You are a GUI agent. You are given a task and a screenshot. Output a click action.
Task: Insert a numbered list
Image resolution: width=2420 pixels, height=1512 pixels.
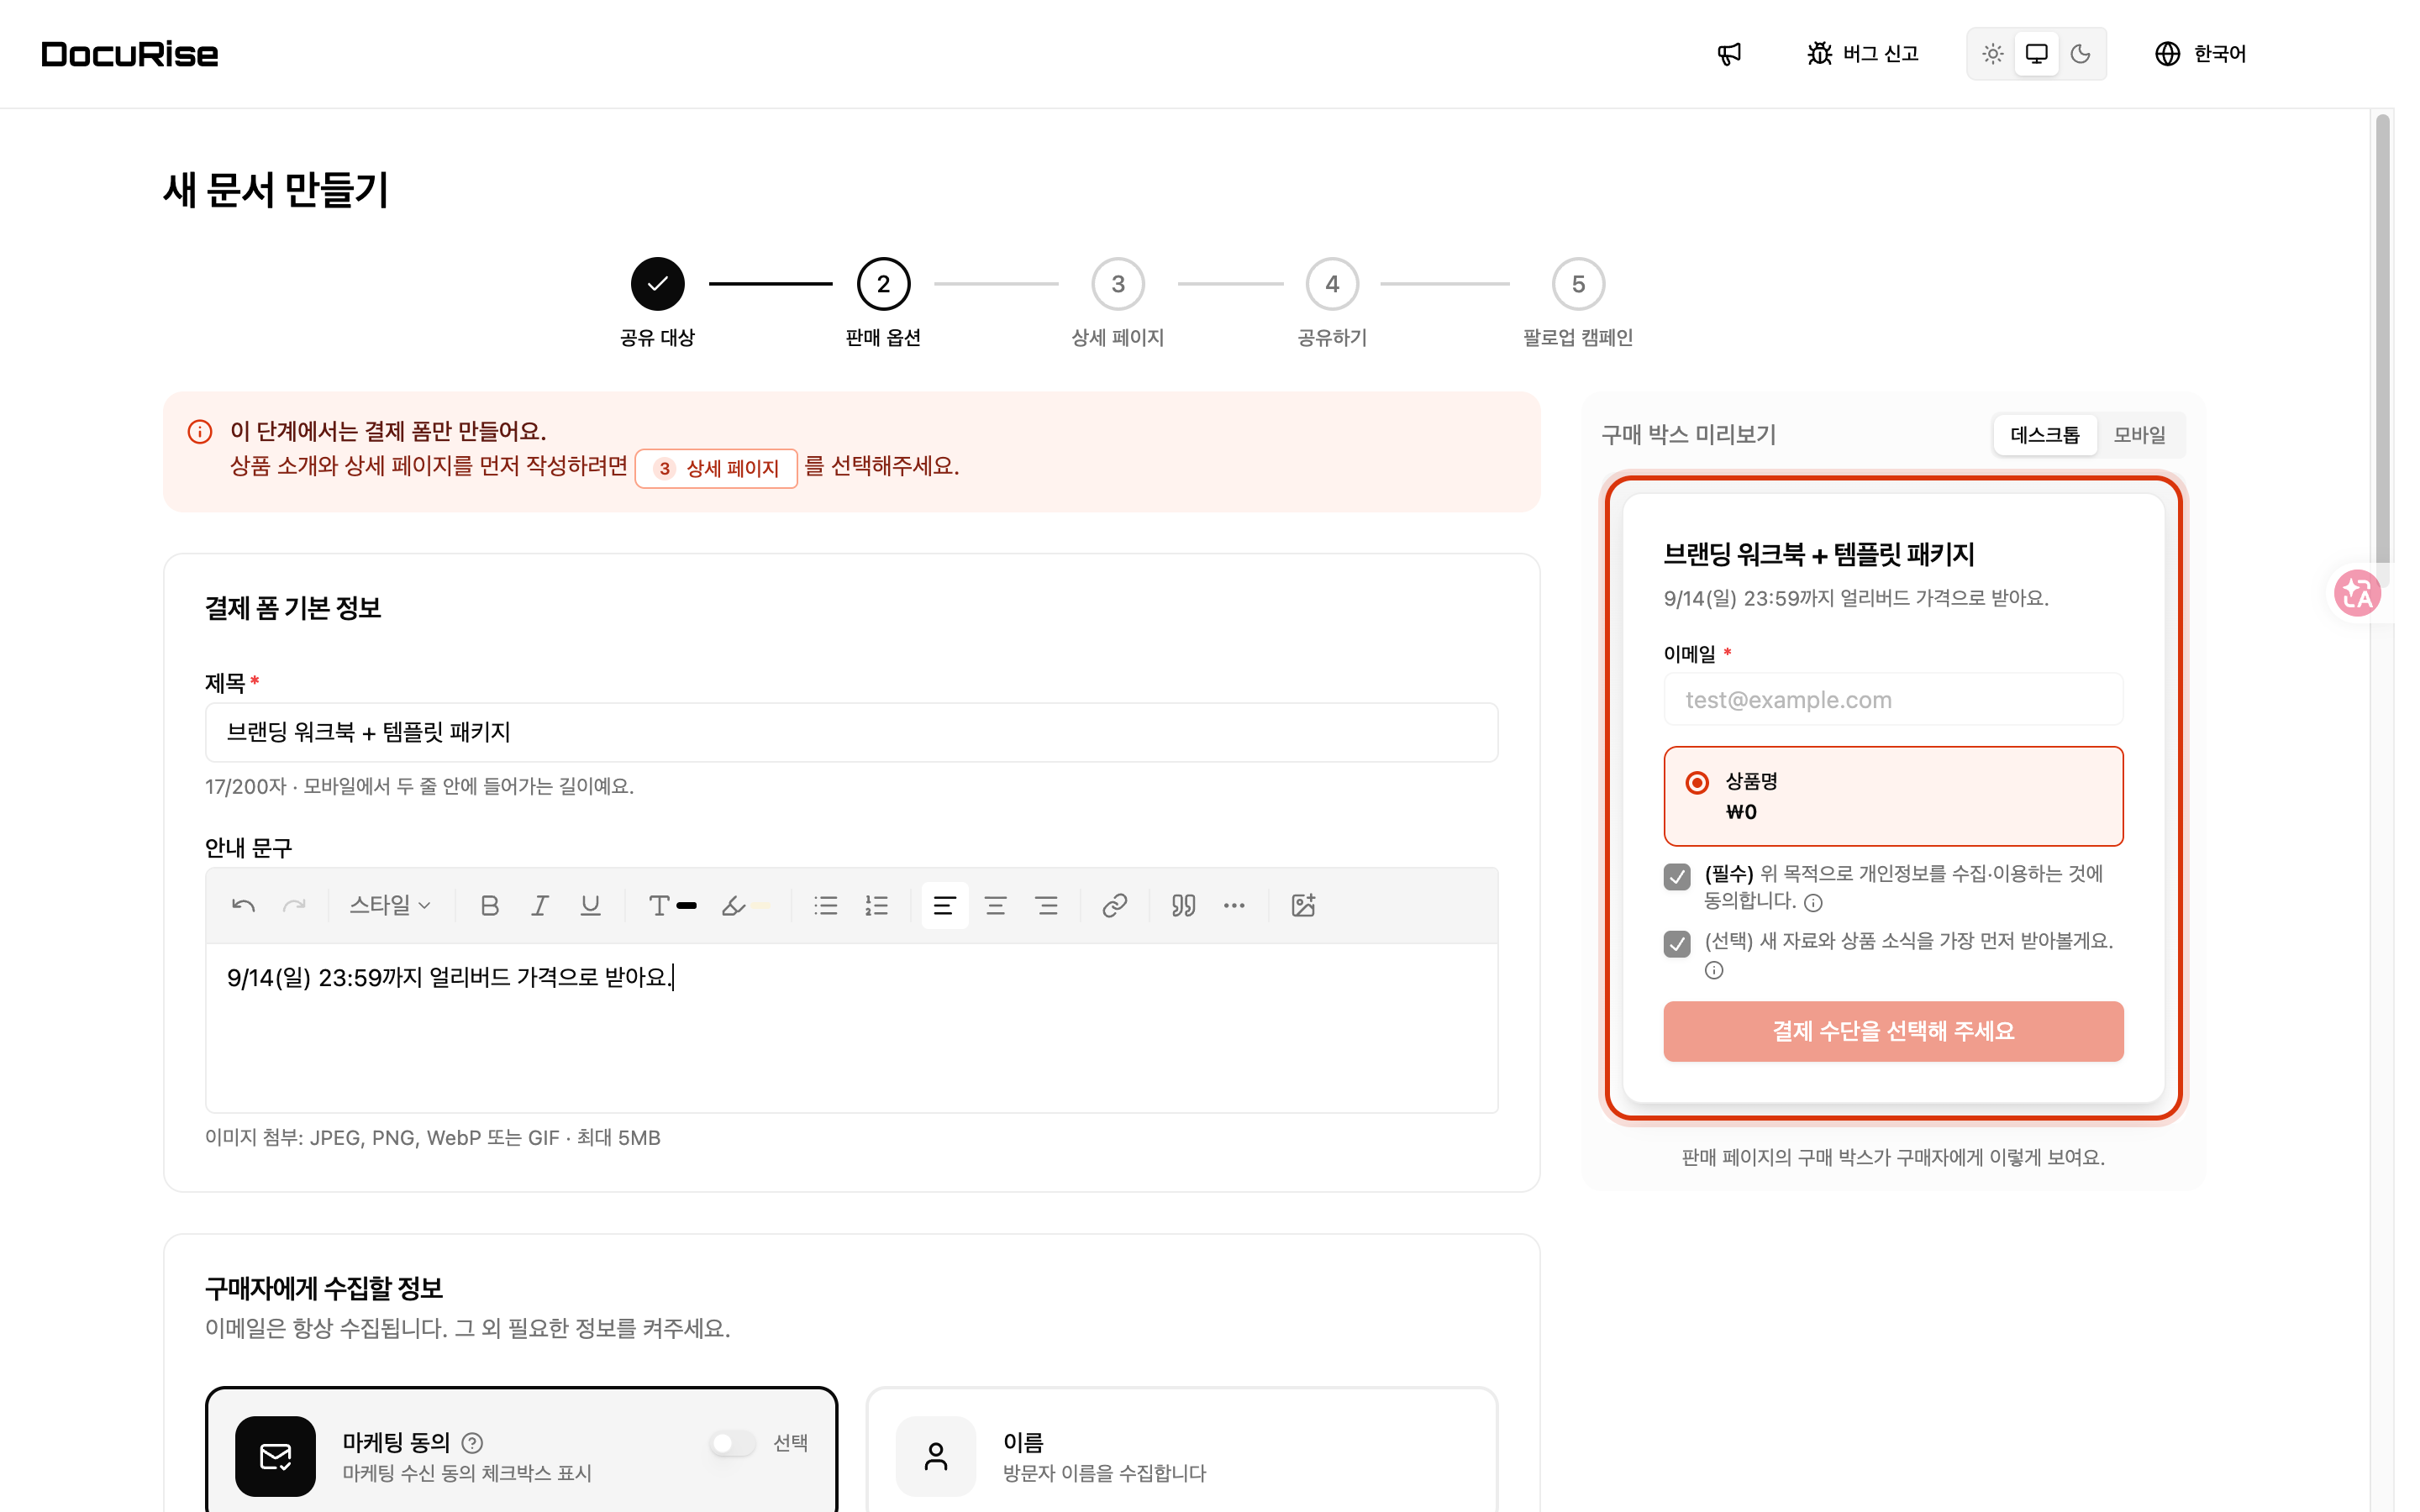coord(877,906)
